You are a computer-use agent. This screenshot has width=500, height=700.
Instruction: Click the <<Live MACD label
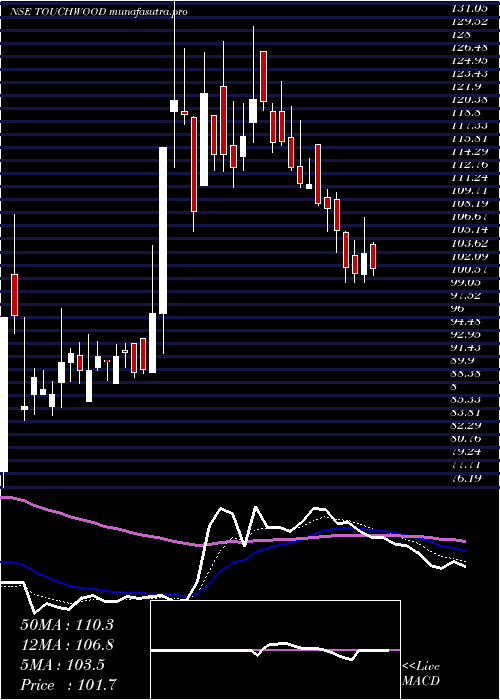coord(421,674)
